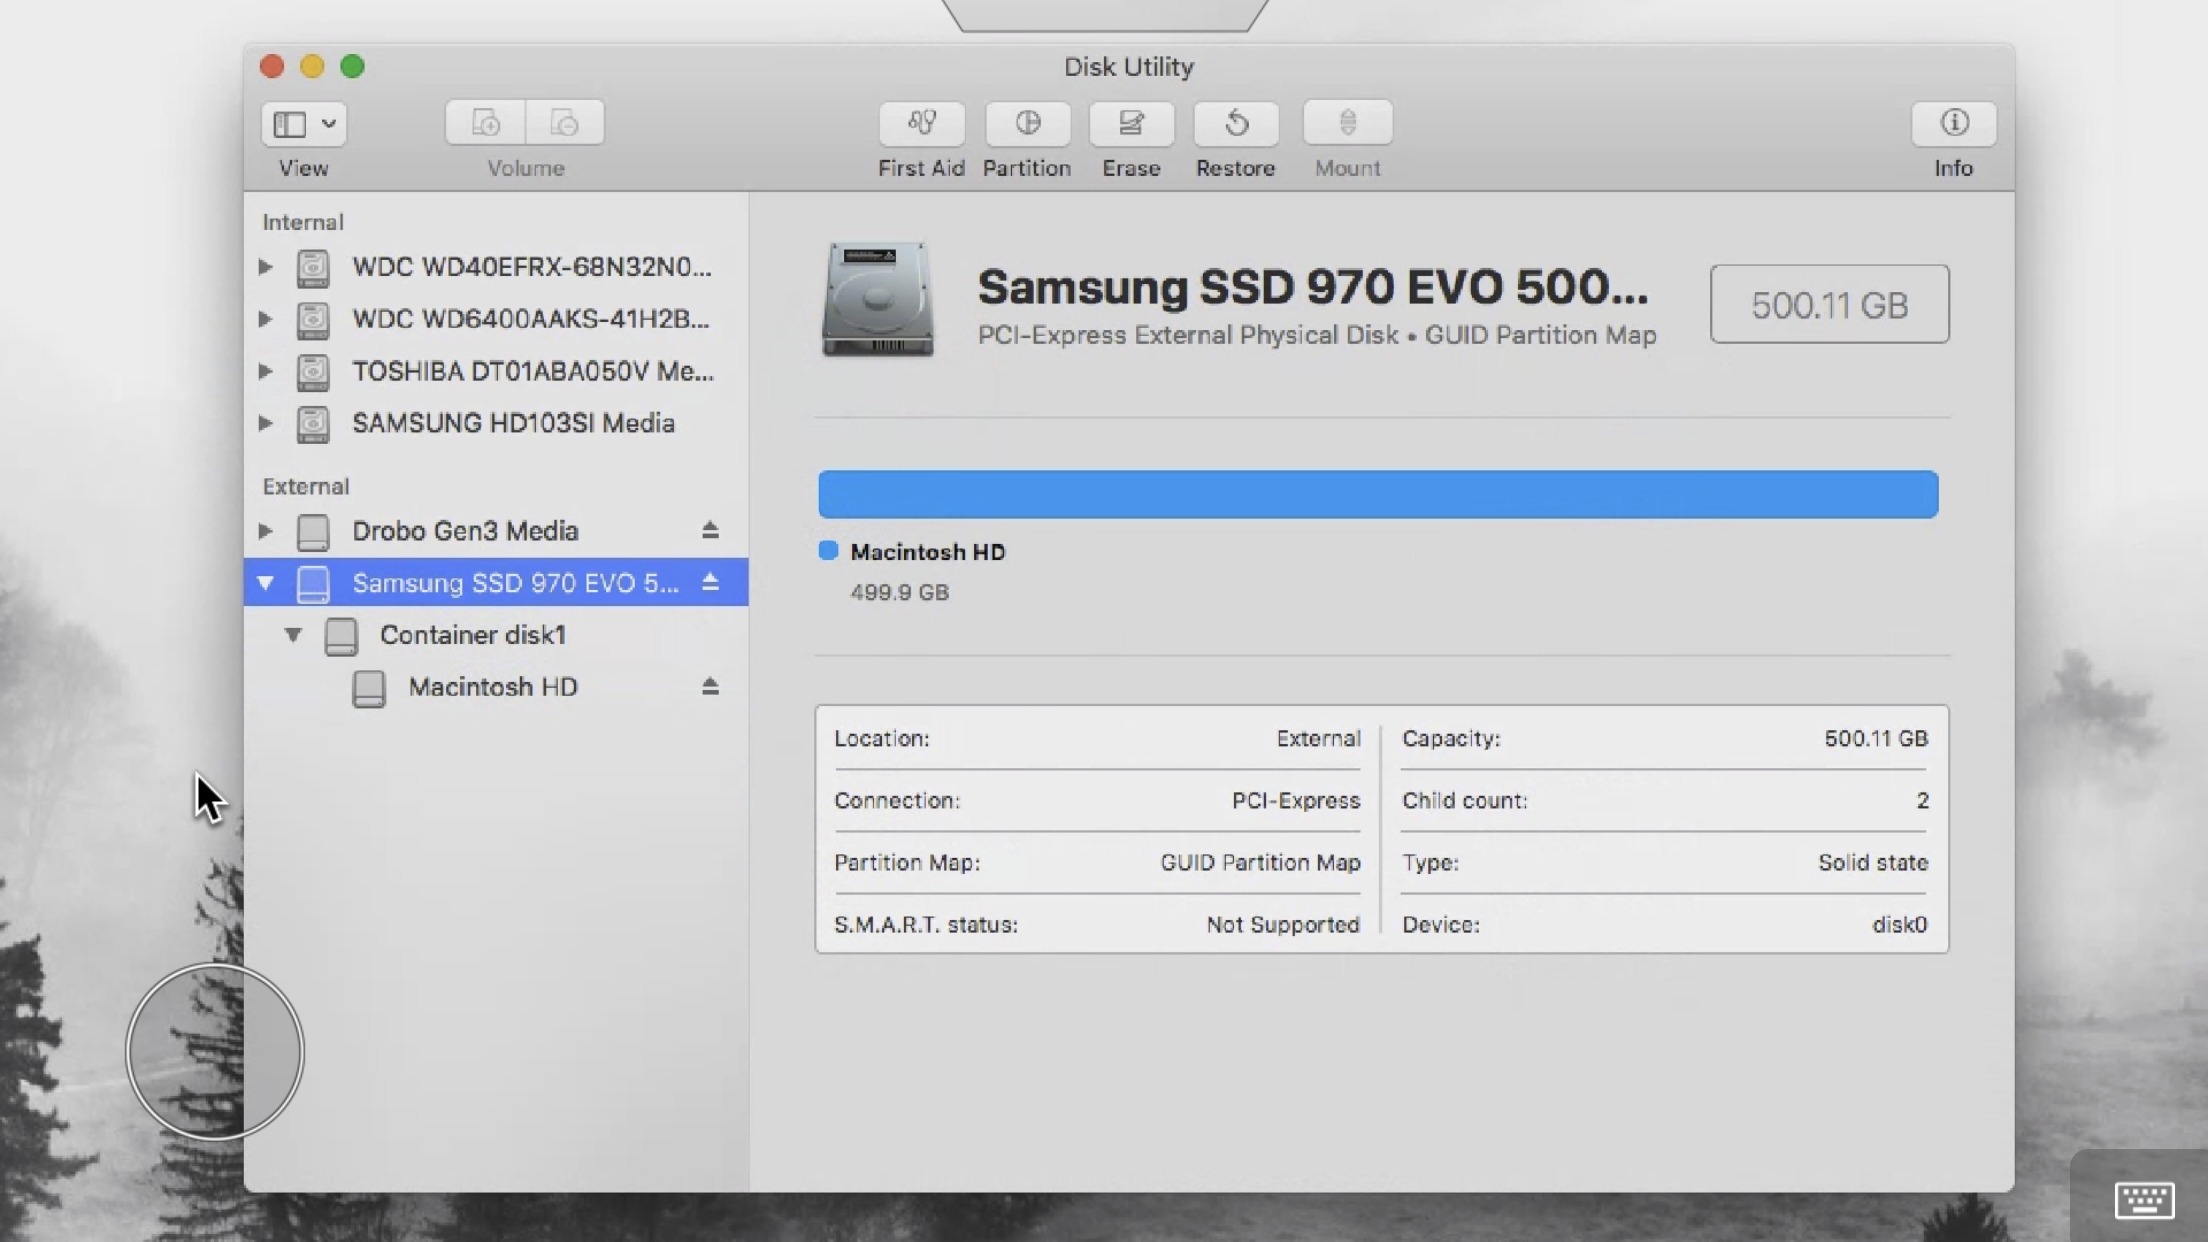
Task: Click the PCI-Express connection value
Action: pos(1296,800)
